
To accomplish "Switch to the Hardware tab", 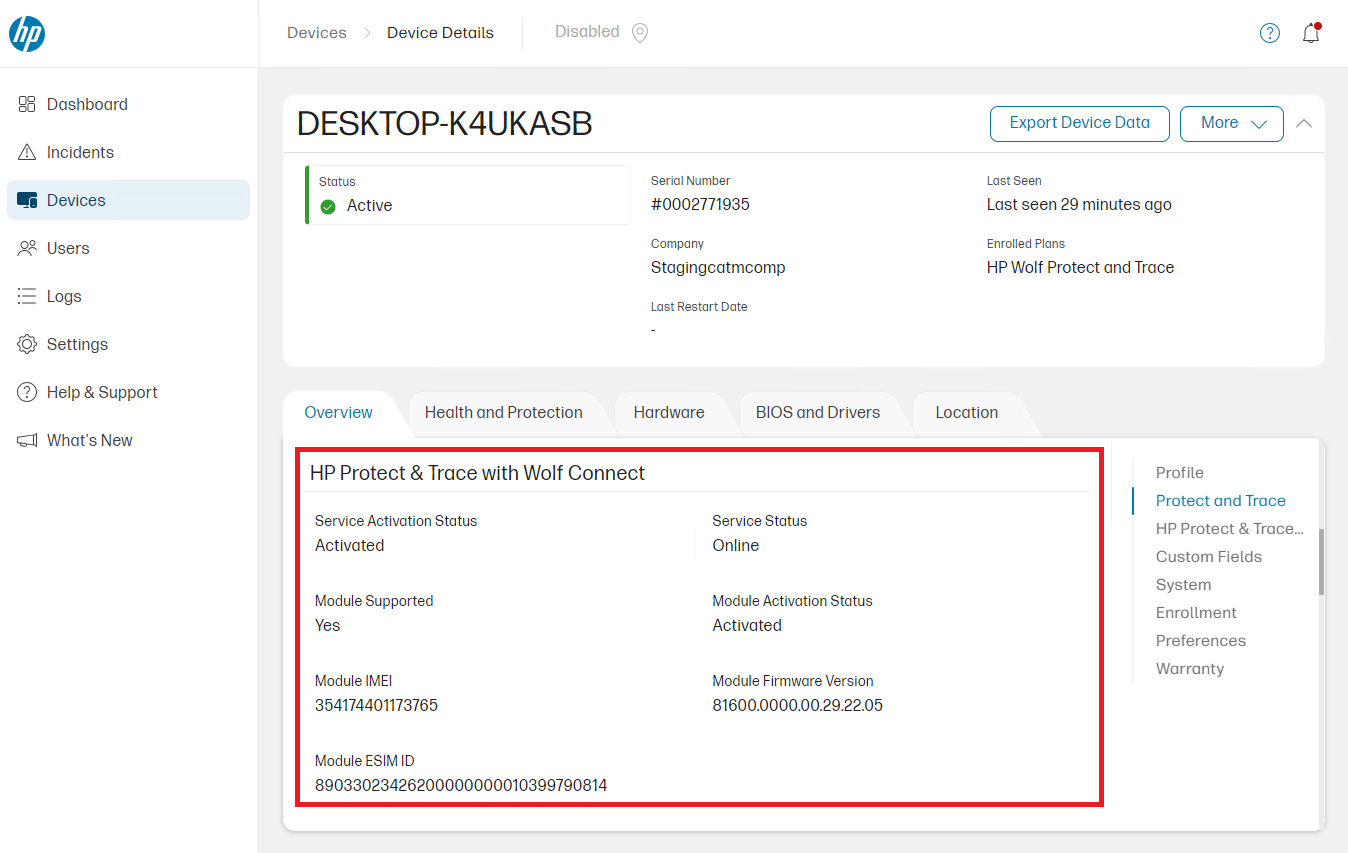I will click(668, 412).
